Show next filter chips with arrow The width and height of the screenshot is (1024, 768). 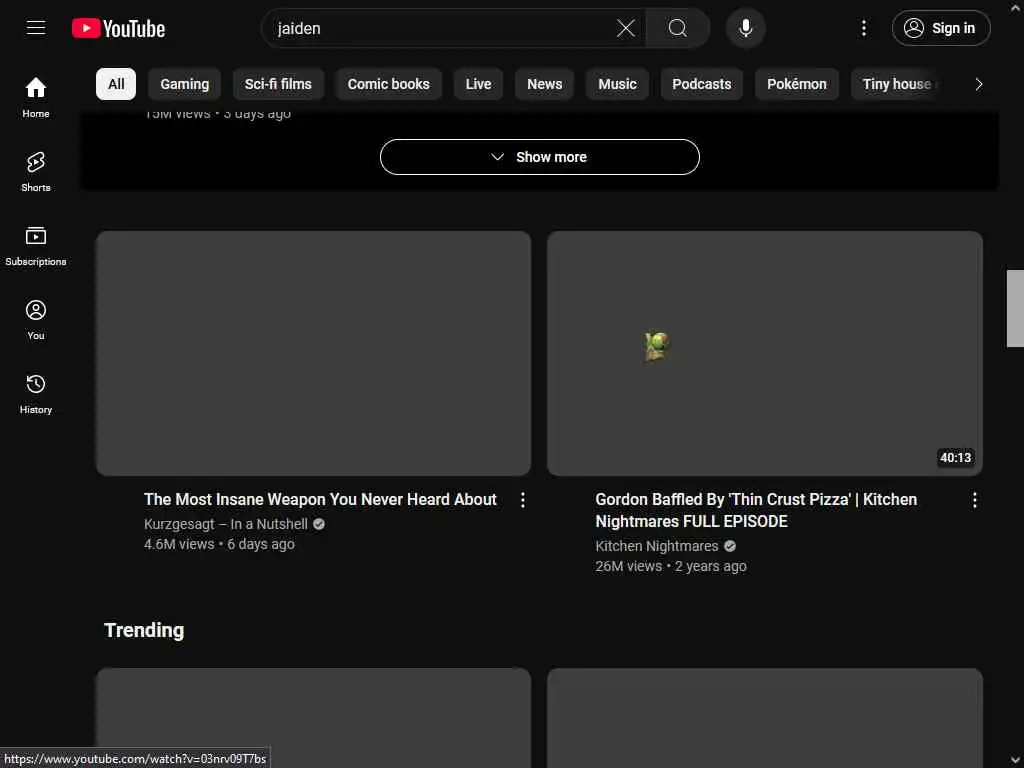[978, 84]
